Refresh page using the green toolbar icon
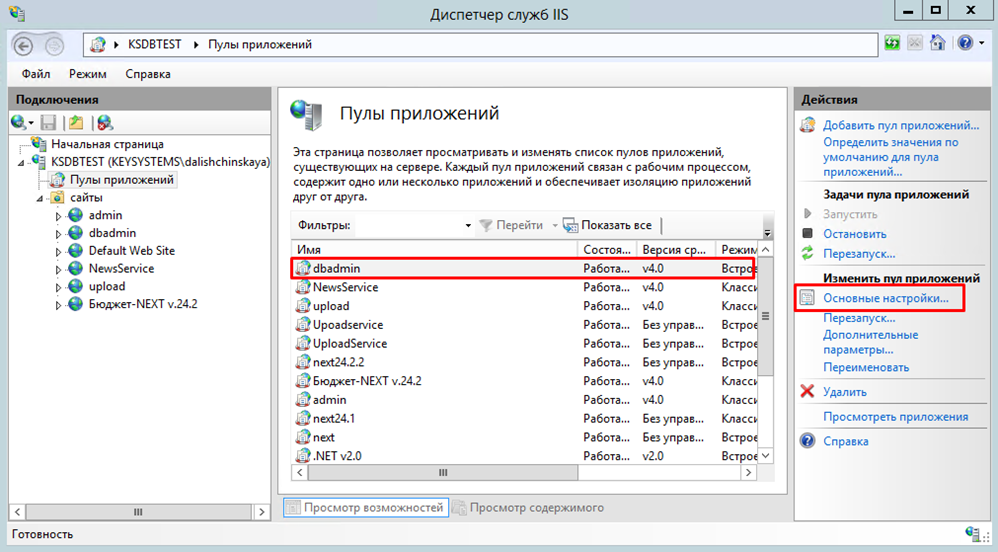This screenshot has height=552, width=998. (x=892, y=43)
